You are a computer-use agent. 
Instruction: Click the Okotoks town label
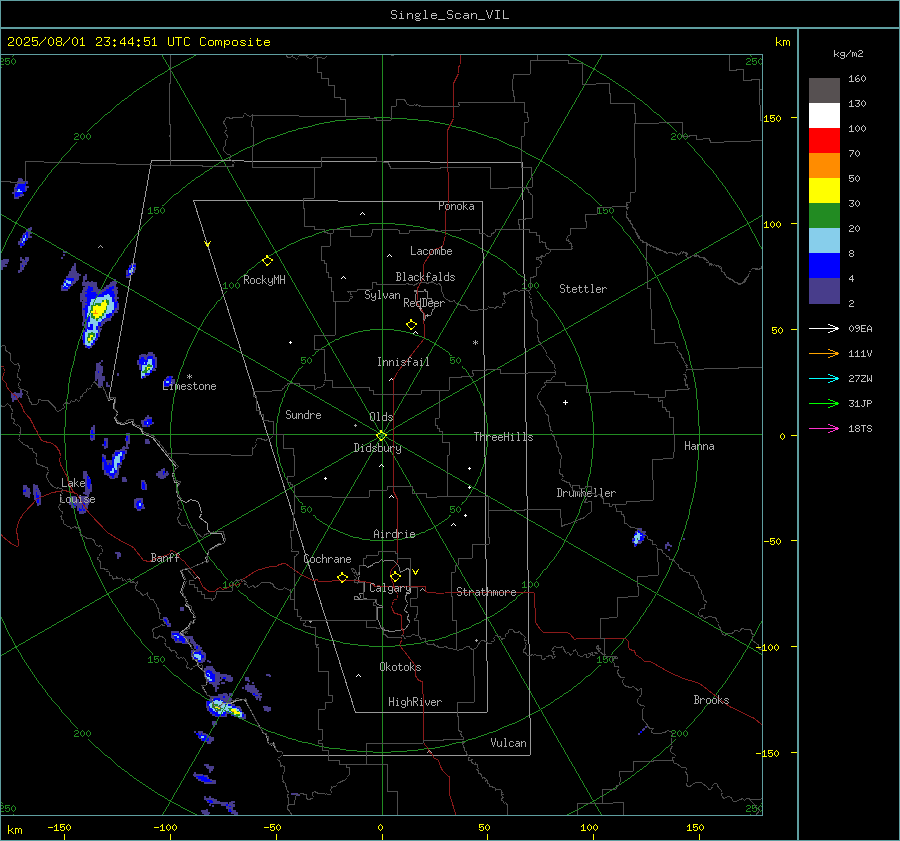point(400,667)
